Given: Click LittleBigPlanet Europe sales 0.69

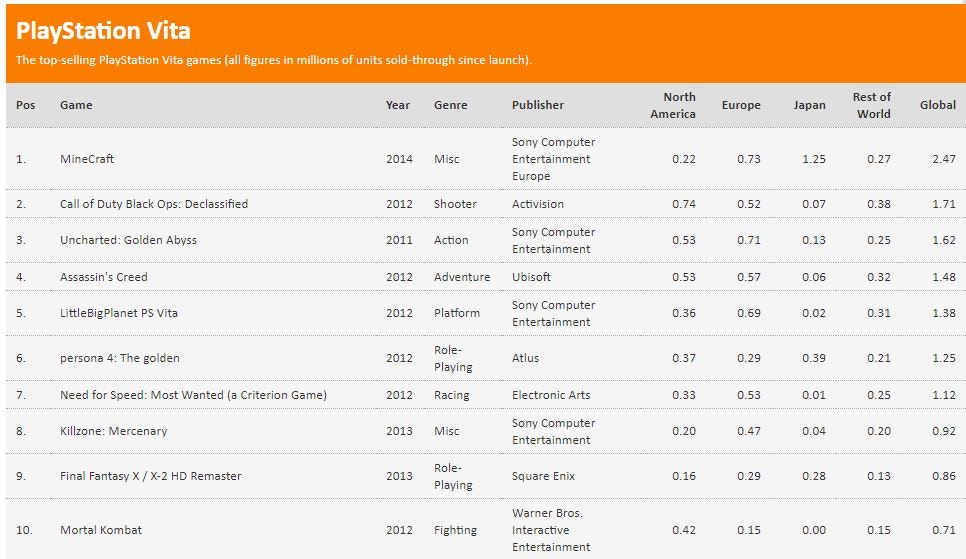Looking at the screenshot, I should [x=749, y=313].
